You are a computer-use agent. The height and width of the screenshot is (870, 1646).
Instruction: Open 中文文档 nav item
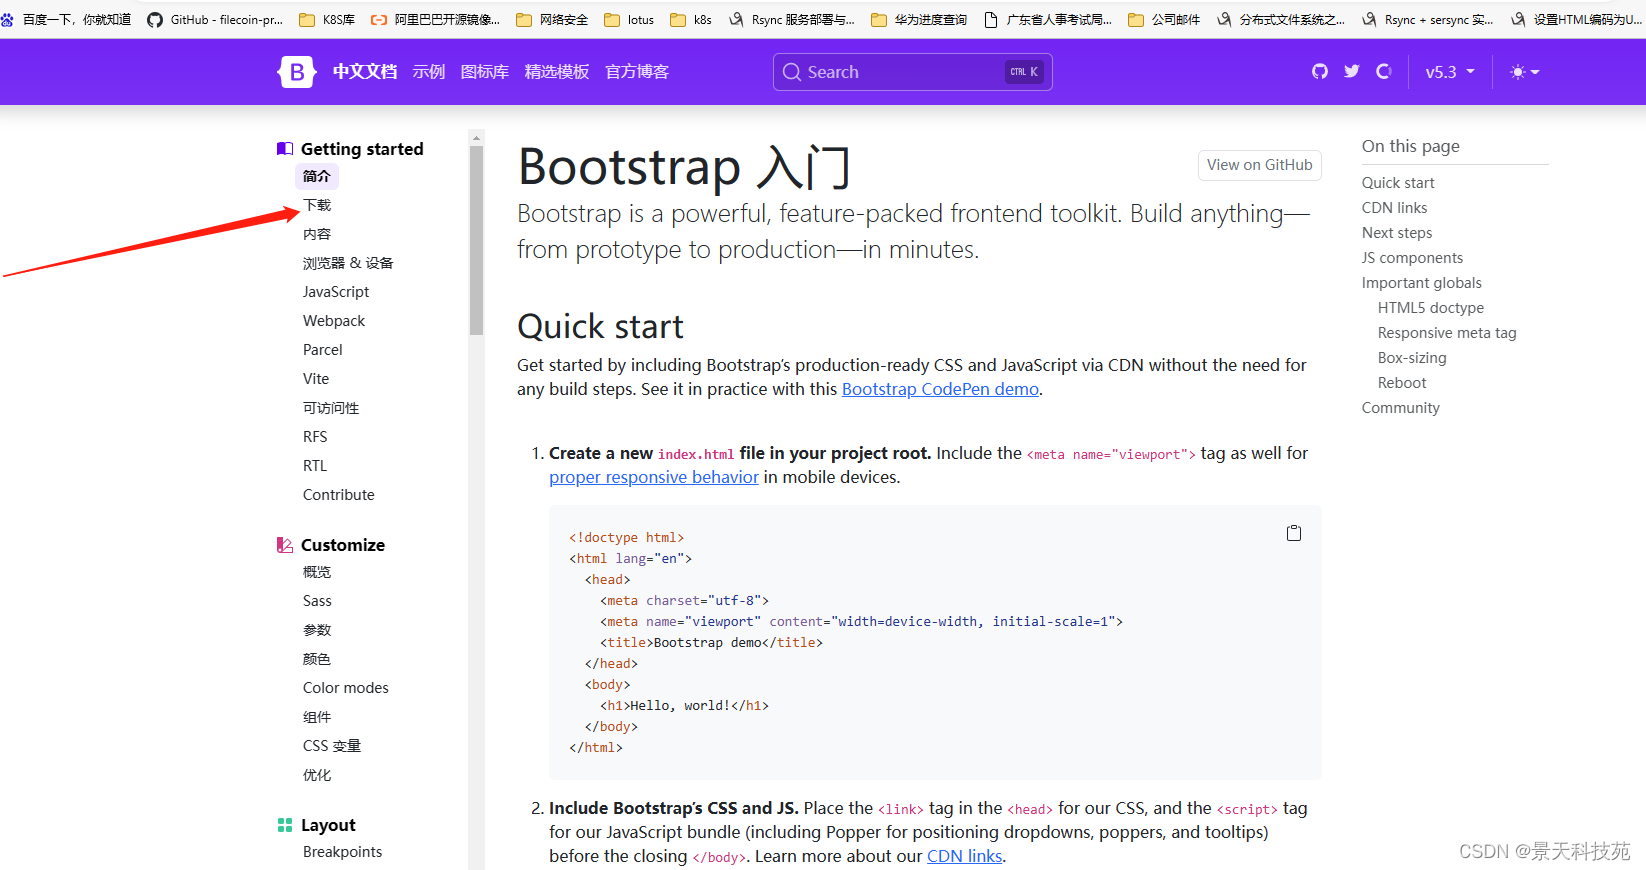tap(365, 72)
